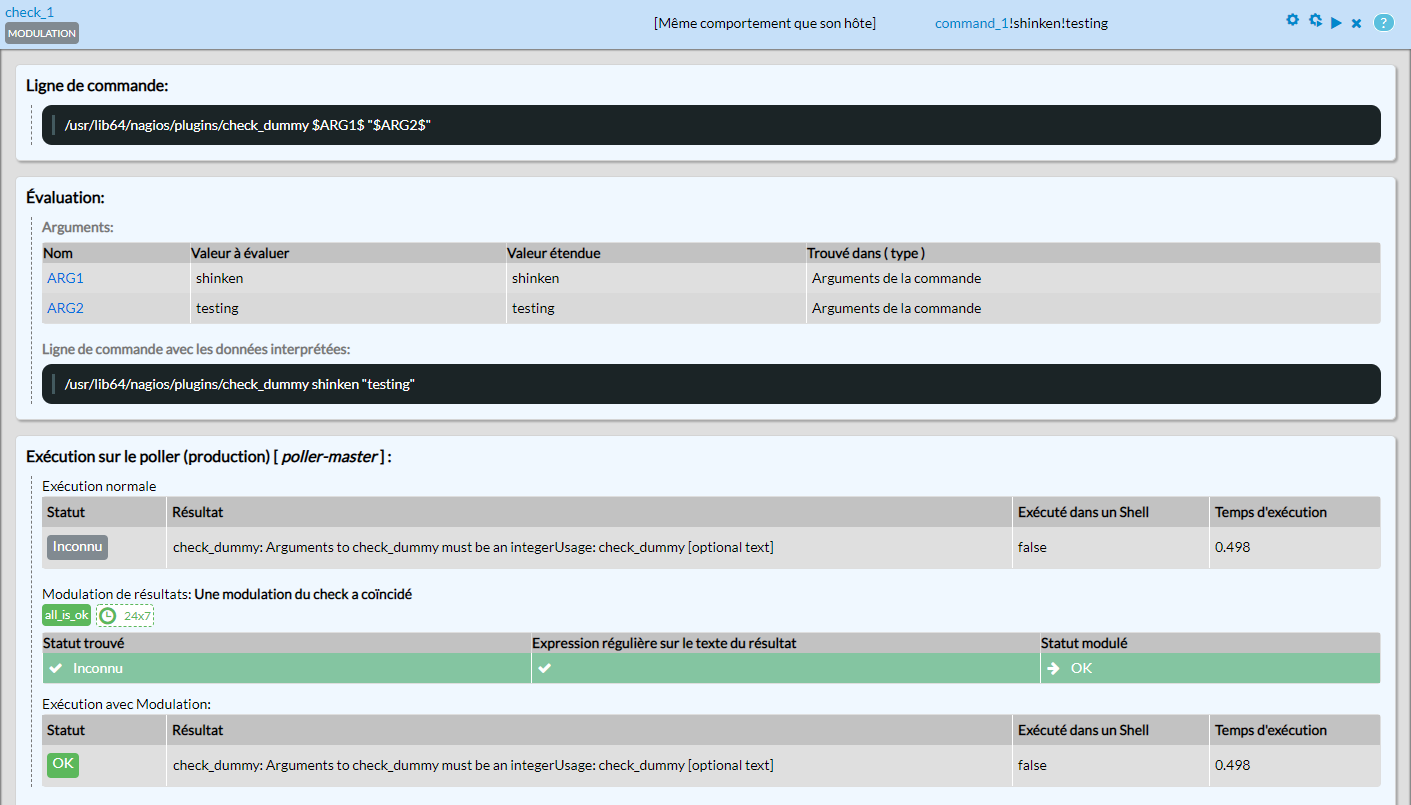
Task: Click the arrow icon before modulated OK status
Action: pyautogui.click(x=1053, y=668)
